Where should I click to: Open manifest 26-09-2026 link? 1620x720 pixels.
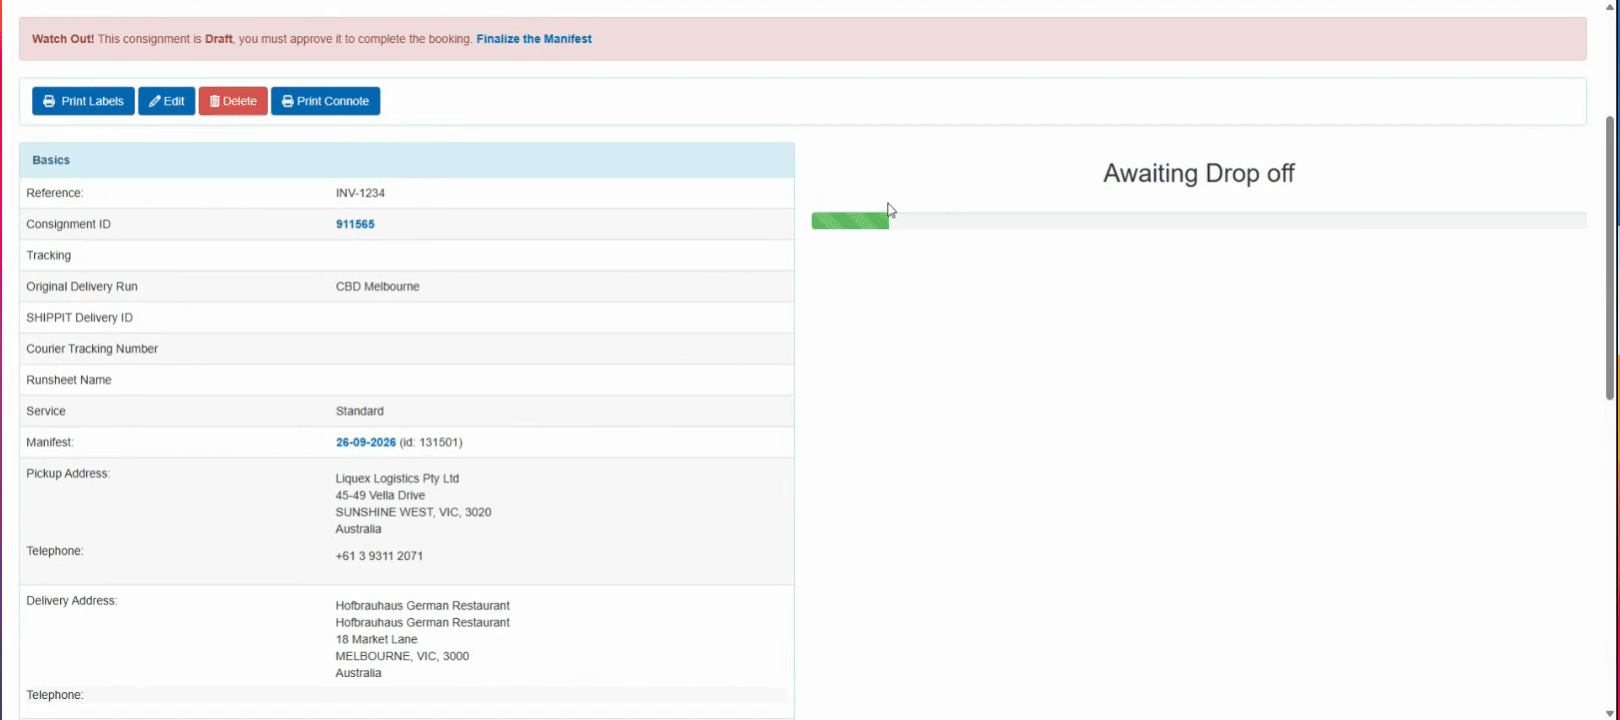(366, 442)
